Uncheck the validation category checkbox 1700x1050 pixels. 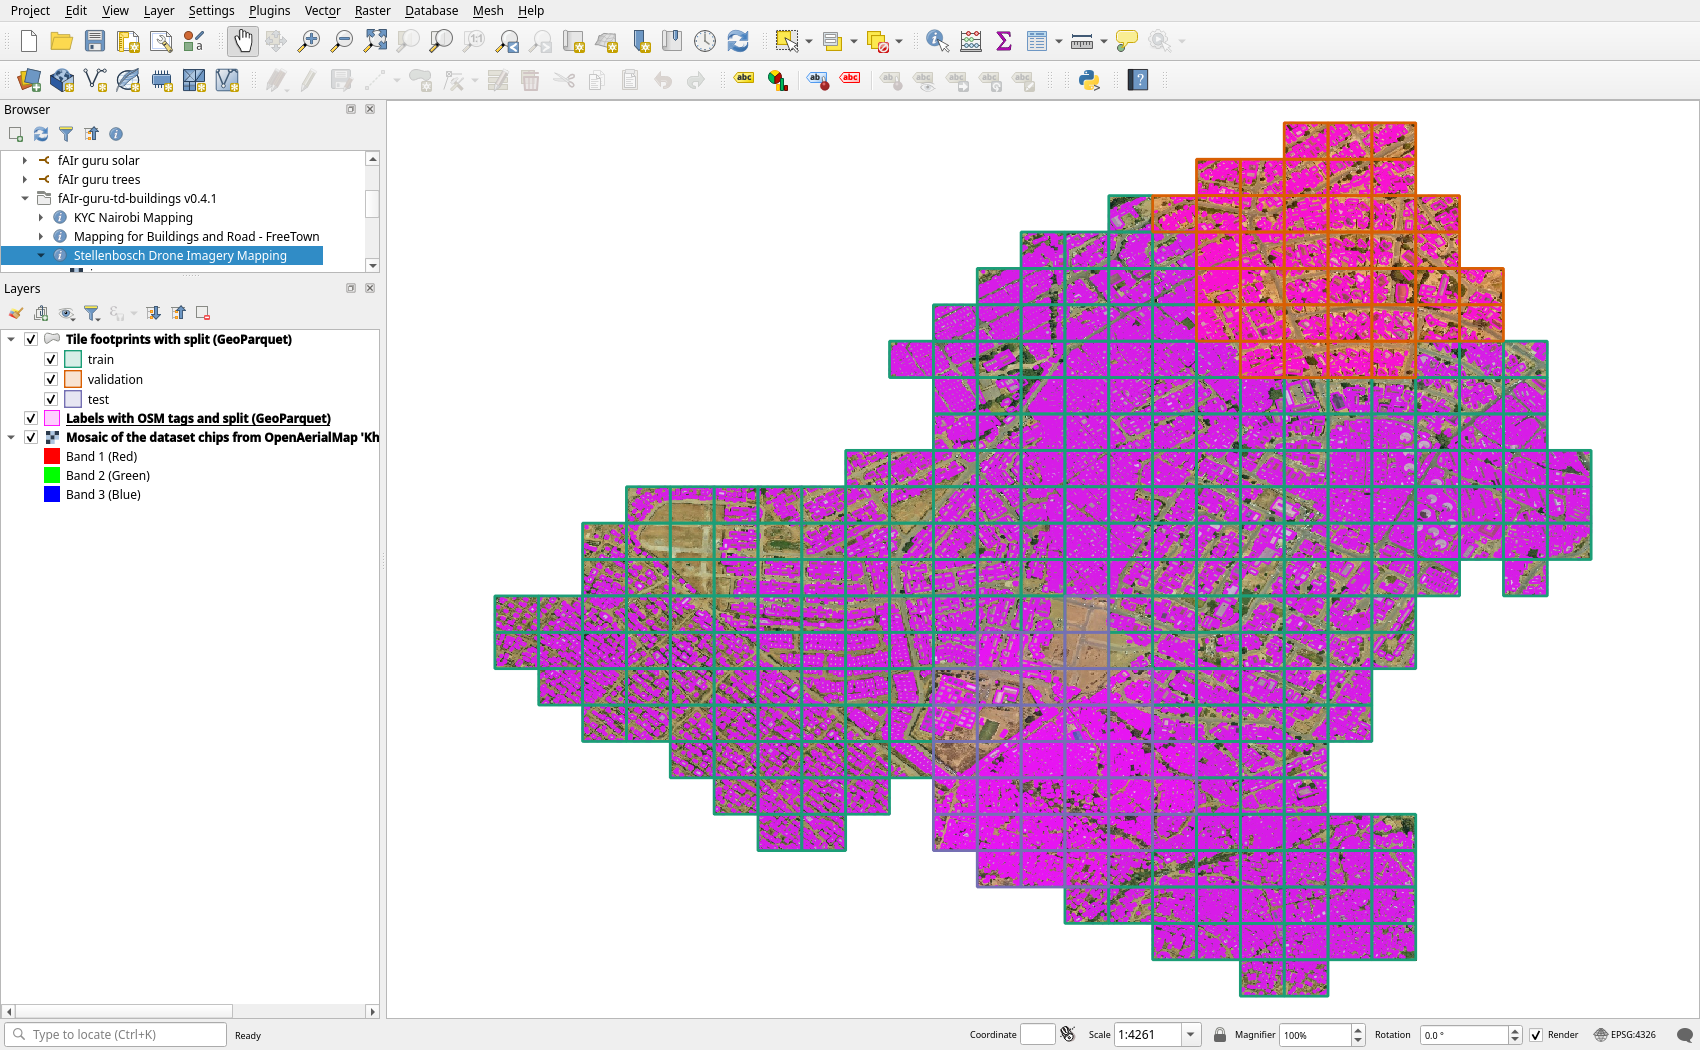(x=51, y=379)
